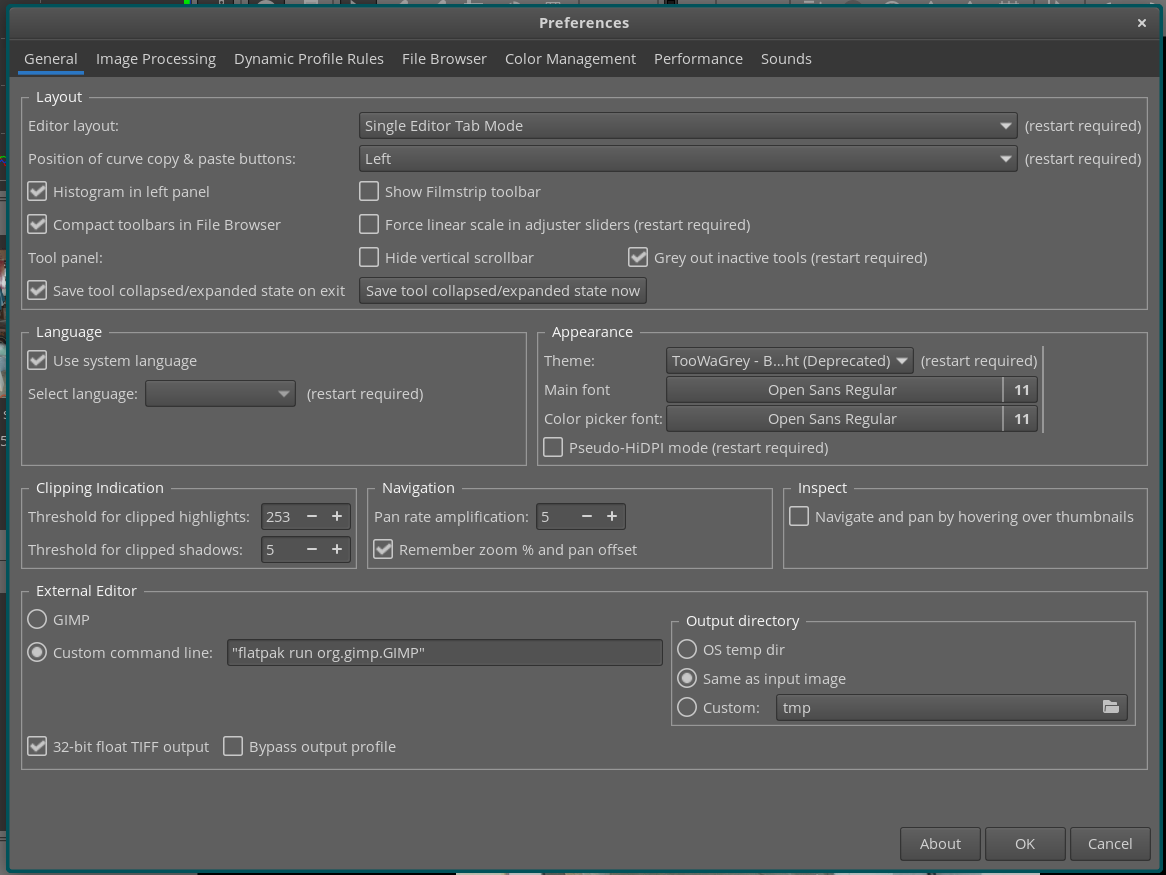The width and height of the screenshot is (1166, 875).
Task: Check Pseudo-HiDPI mode option
Action: [553, 448]
